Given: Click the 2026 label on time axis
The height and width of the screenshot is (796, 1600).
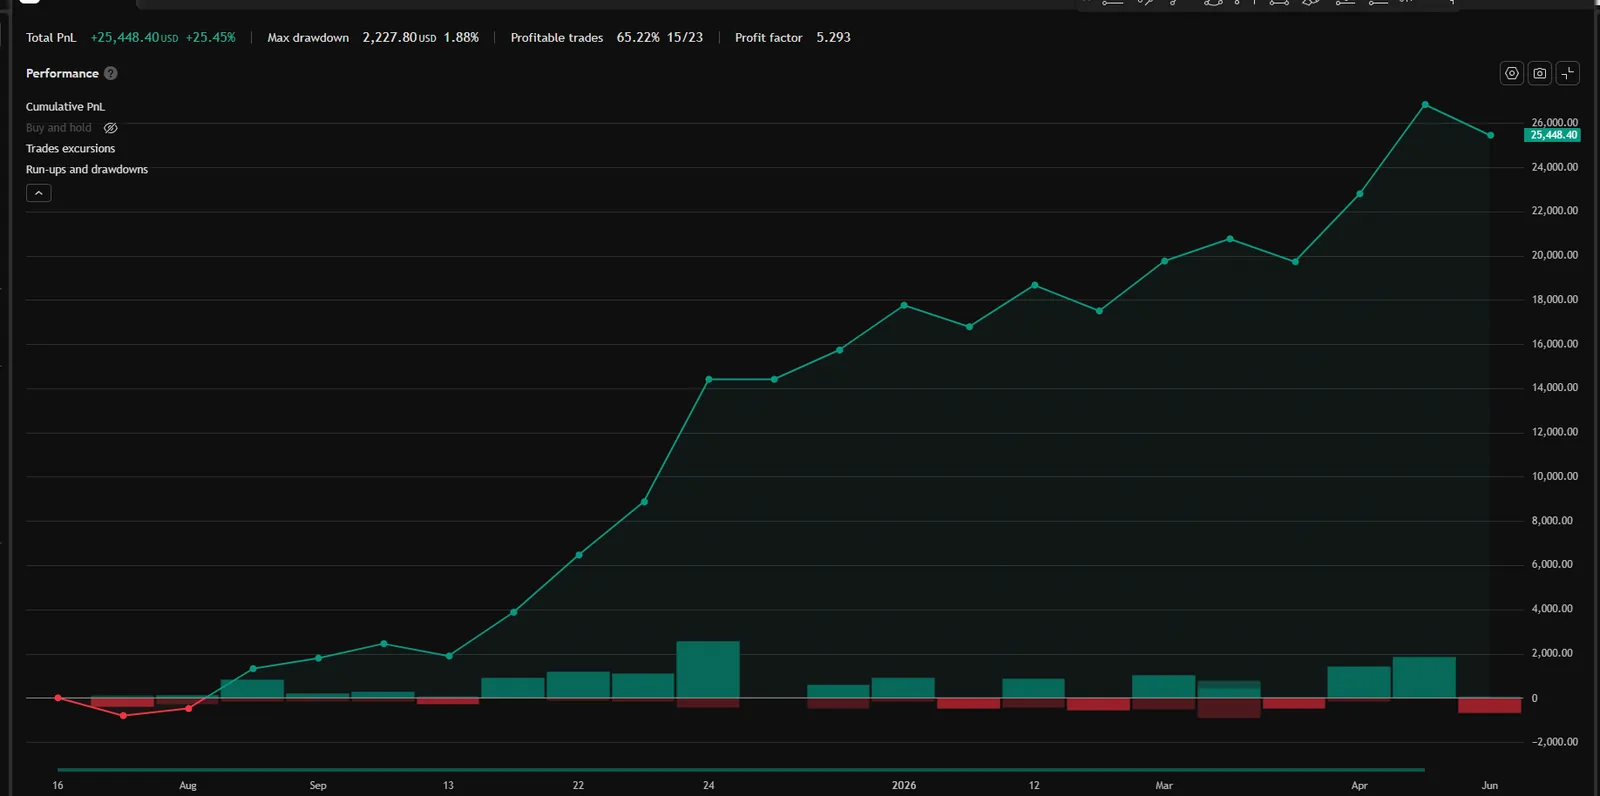Looking at the screenshot, I should point(904,786).
